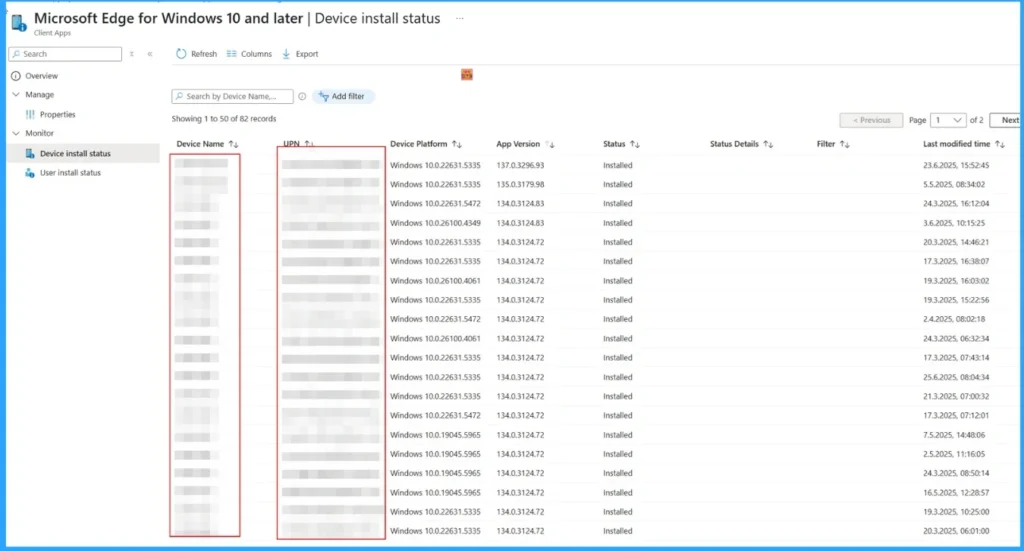Click the timestamp 23.6.2025, 15:52:45
The height and width of the screenshot is (551, 1024).
pos(956,165)
